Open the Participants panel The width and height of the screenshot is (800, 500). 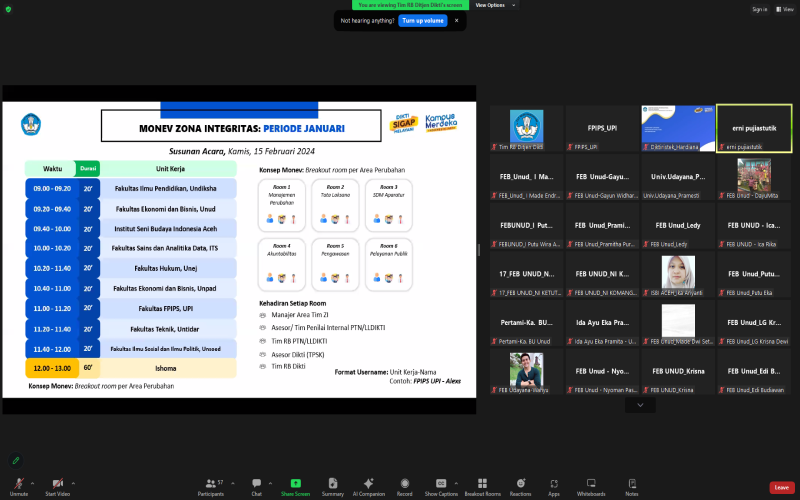pyautogui.click(x=211, y=484)
